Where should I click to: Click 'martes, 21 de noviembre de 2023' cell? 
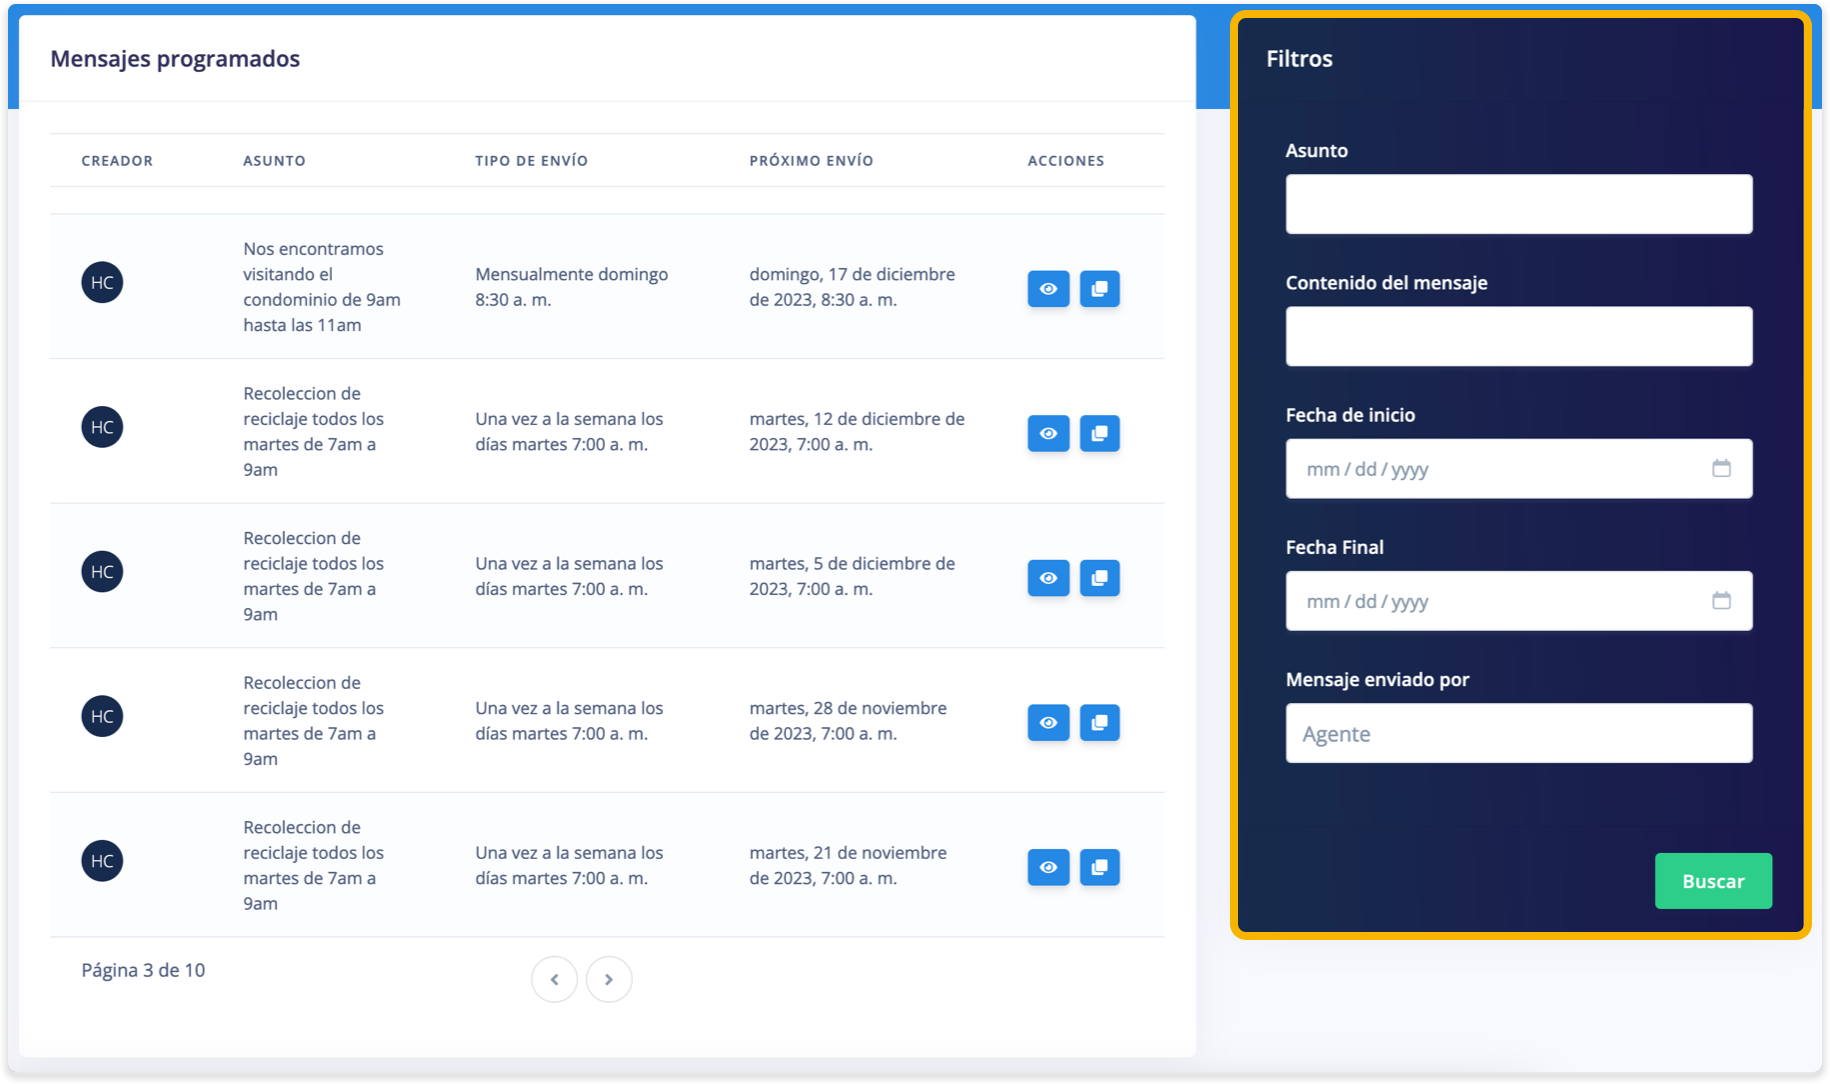(848, 866)
